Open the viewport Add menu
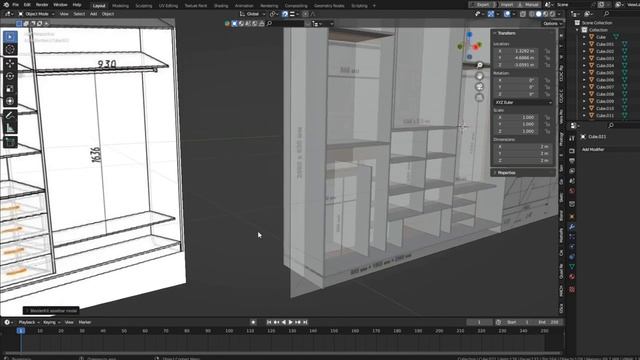The width and height of the screenshot is (640, 360). point(93,14)
